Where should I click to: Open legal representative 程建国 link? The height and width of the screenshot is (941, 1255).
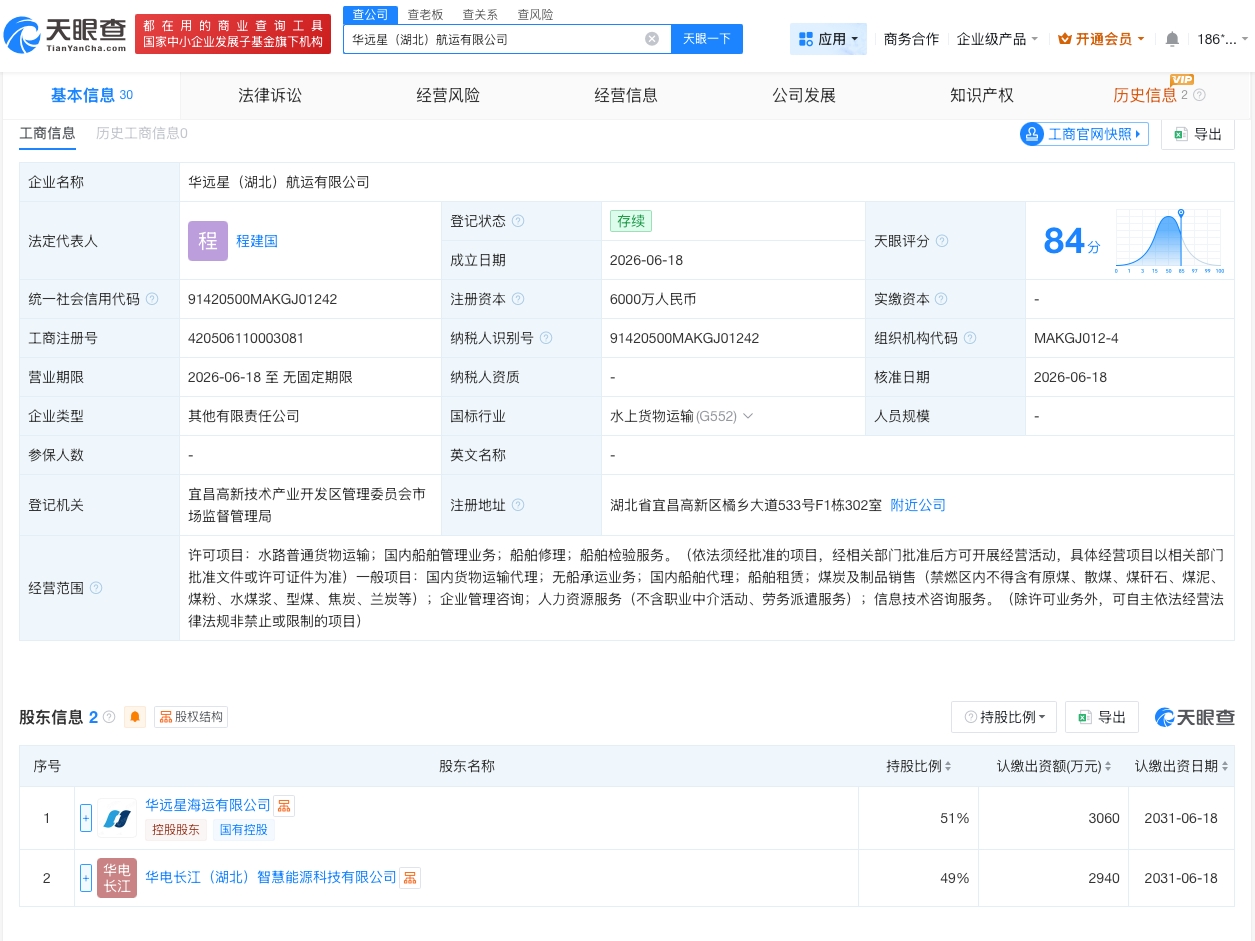(257, 241)
